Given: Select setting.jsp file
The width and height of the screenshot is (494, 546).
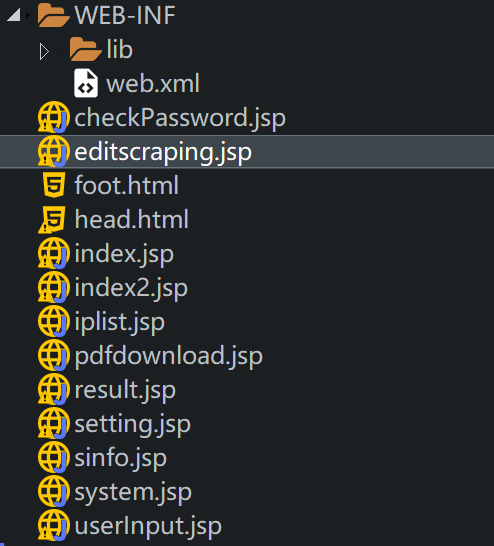Looking at the screenshot, I should [133, 424].
